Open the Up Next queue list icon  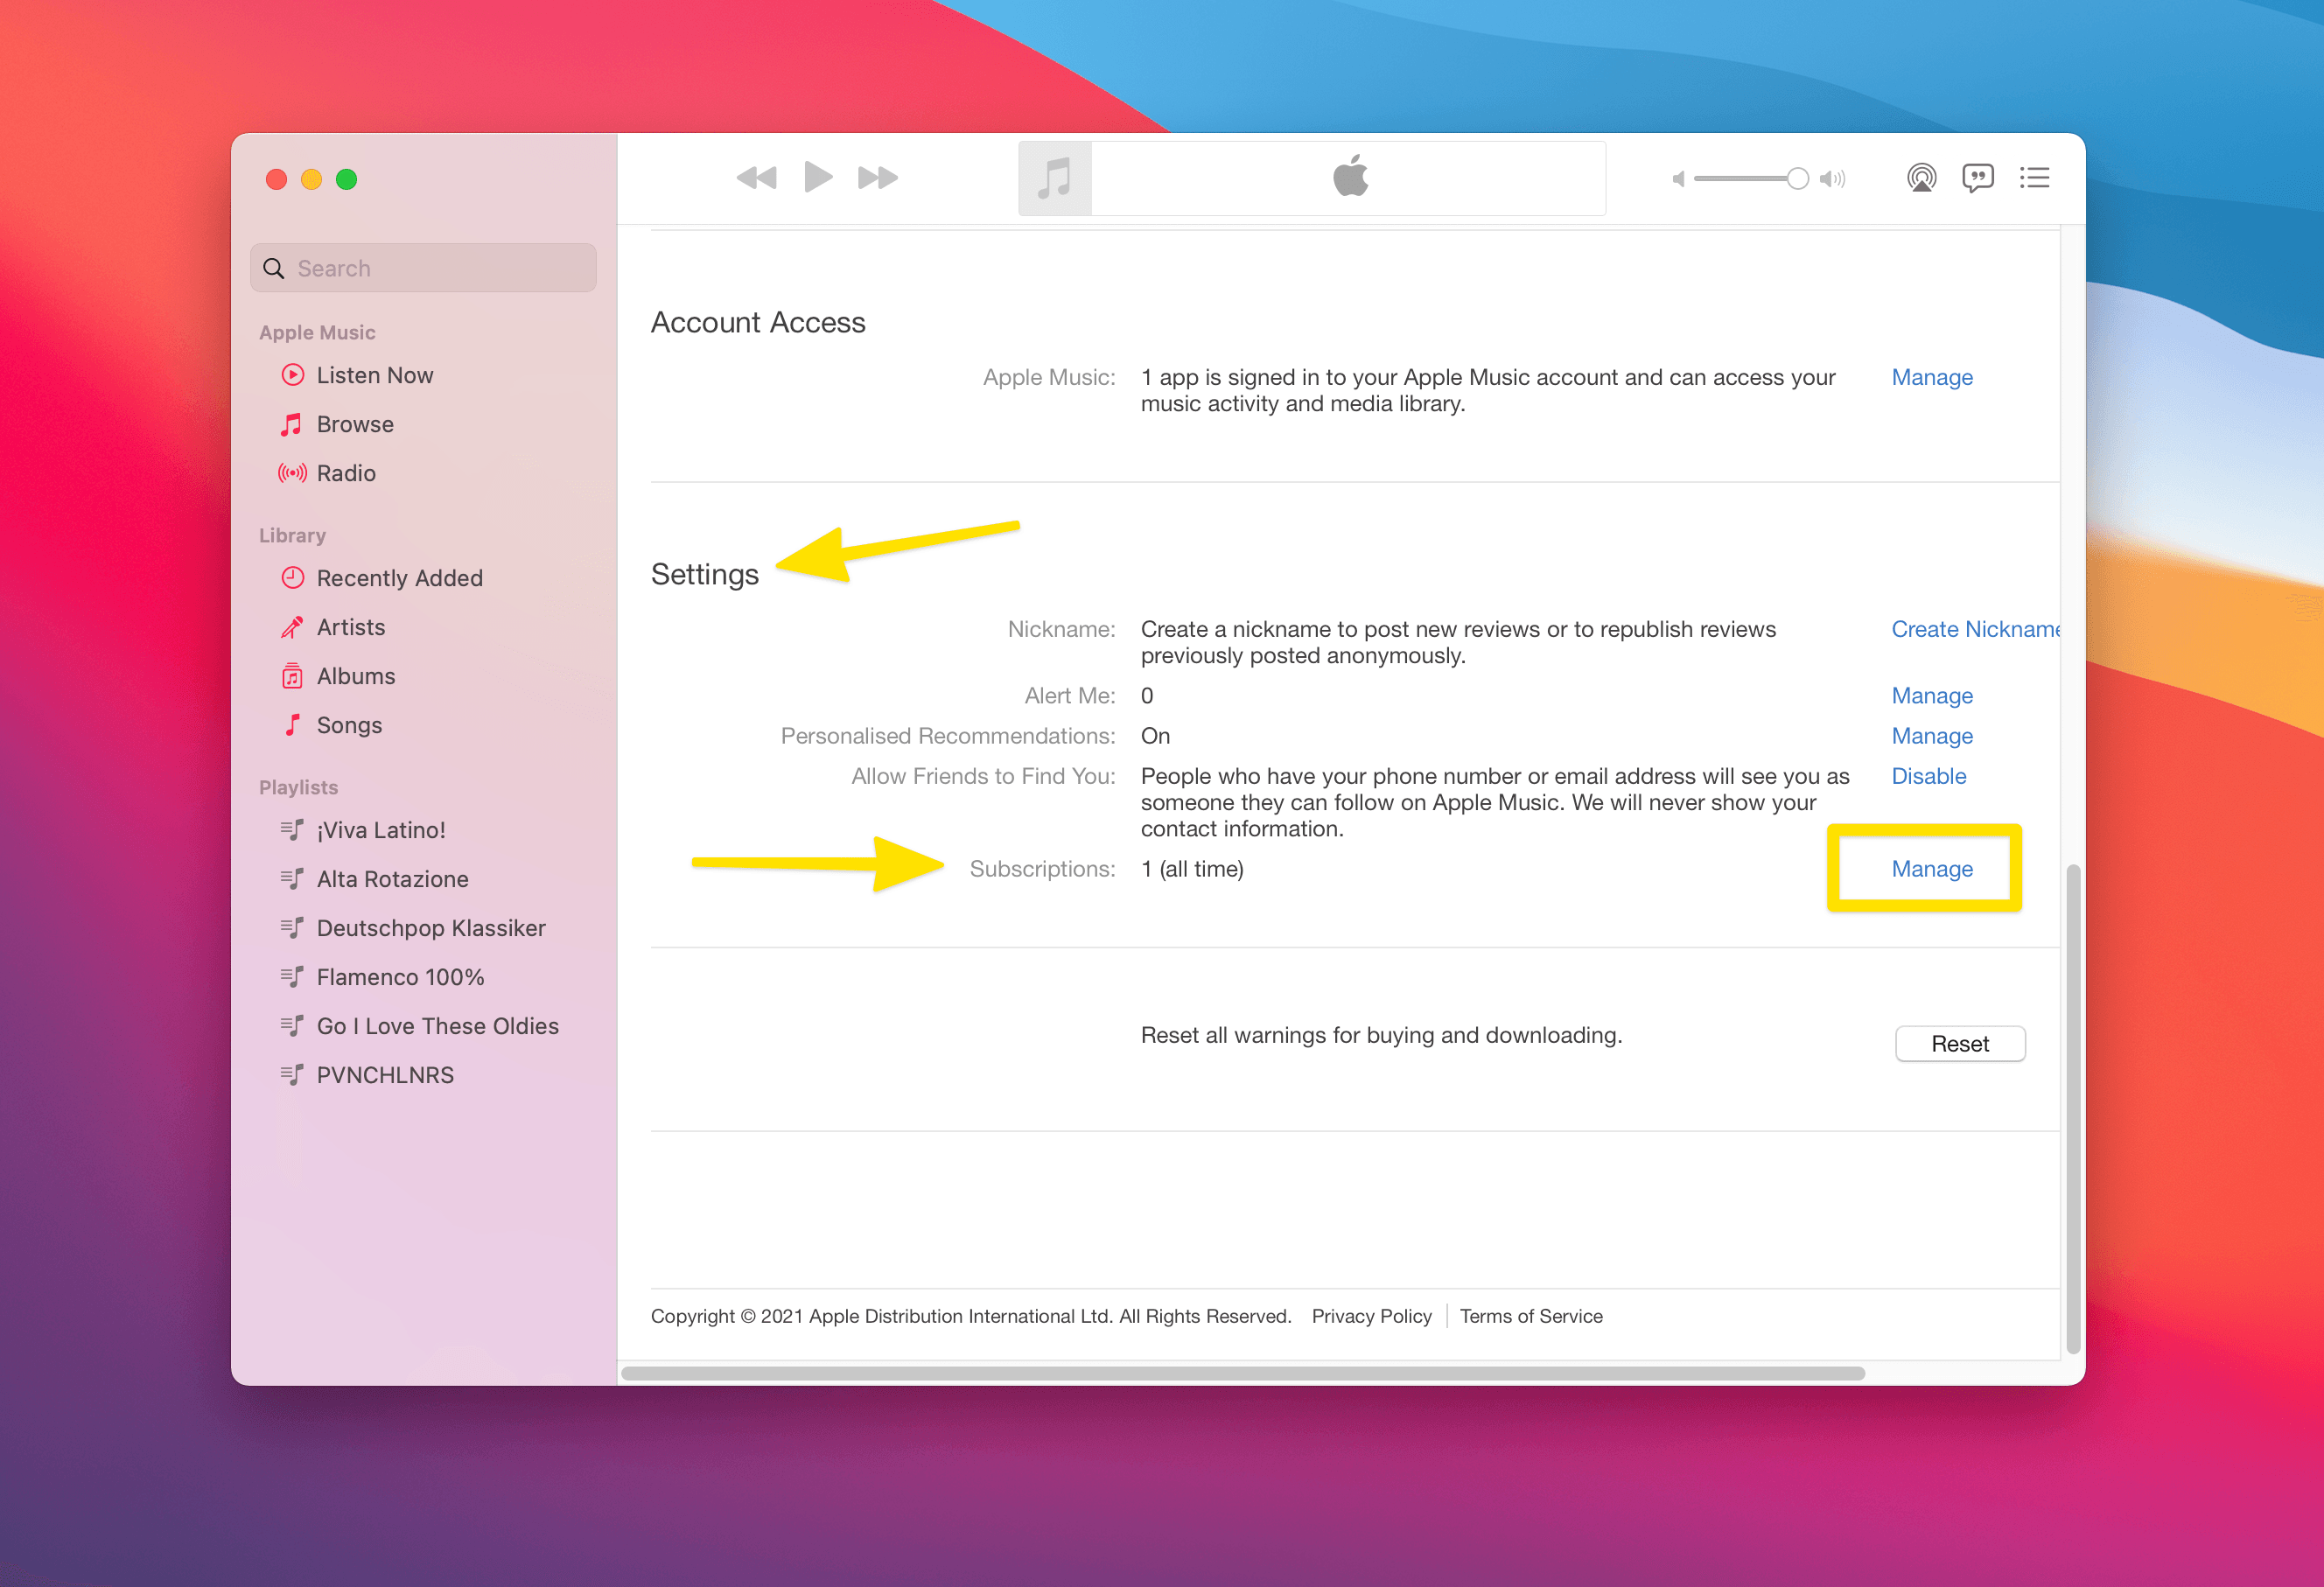pyautogui.click(x=2034, y=178)
